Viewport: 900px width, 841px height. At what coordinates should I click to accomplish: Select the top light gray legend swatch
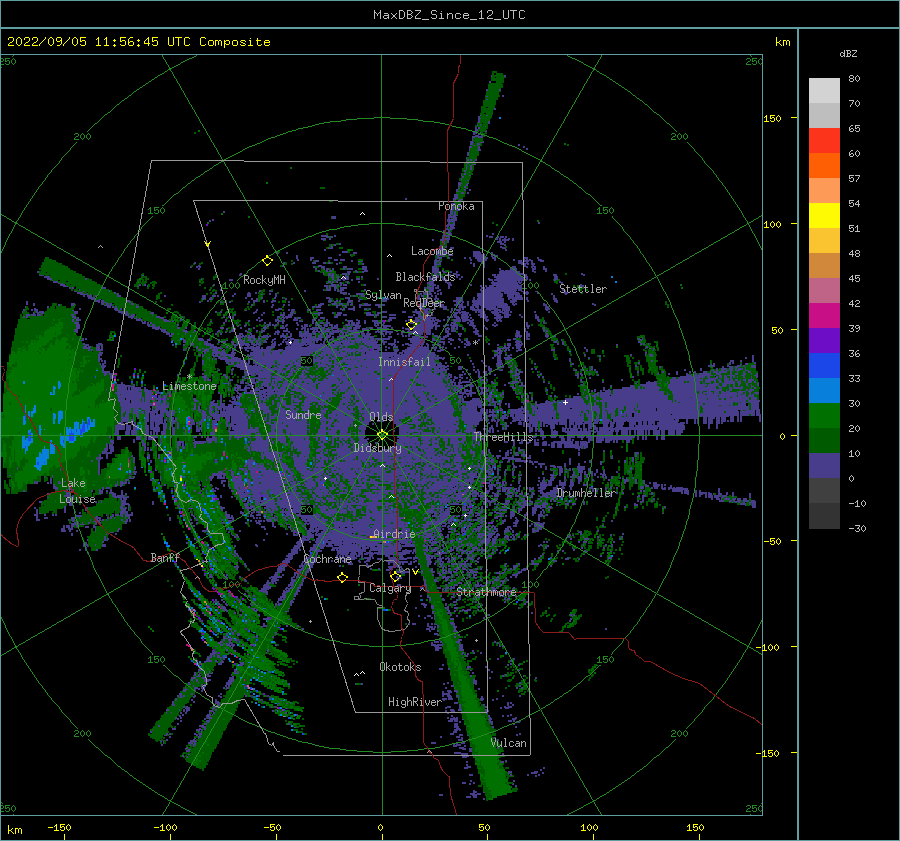point(824,90)
